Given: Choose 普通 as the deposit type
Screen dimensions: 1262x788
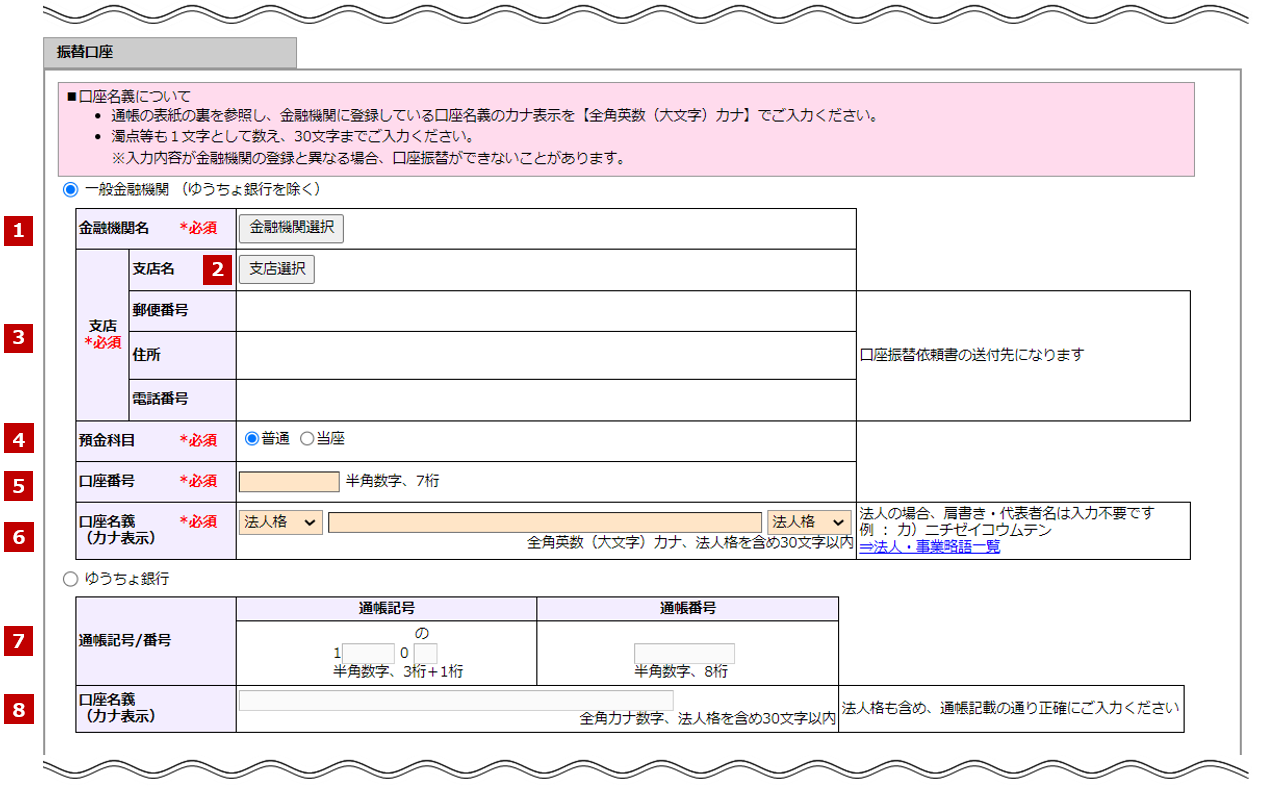Looking at the screenshot, I should click(252, 439).
